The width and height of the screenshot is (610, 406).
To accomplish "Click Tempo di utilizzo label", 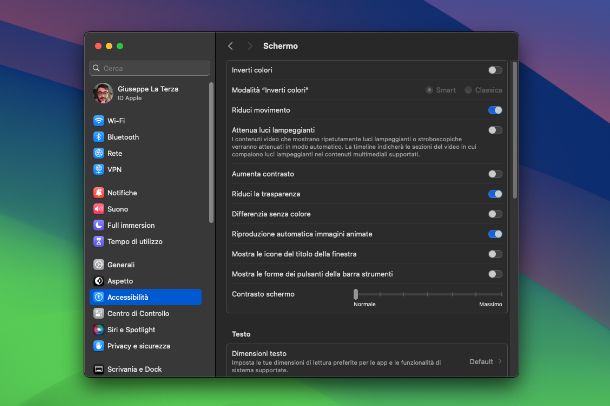I will 135,242.
